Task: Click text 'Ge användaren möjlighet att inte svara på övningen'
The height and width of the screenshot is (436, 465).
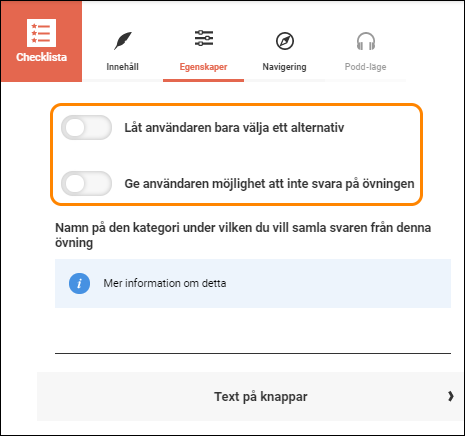Action: (x=269, y=184)
